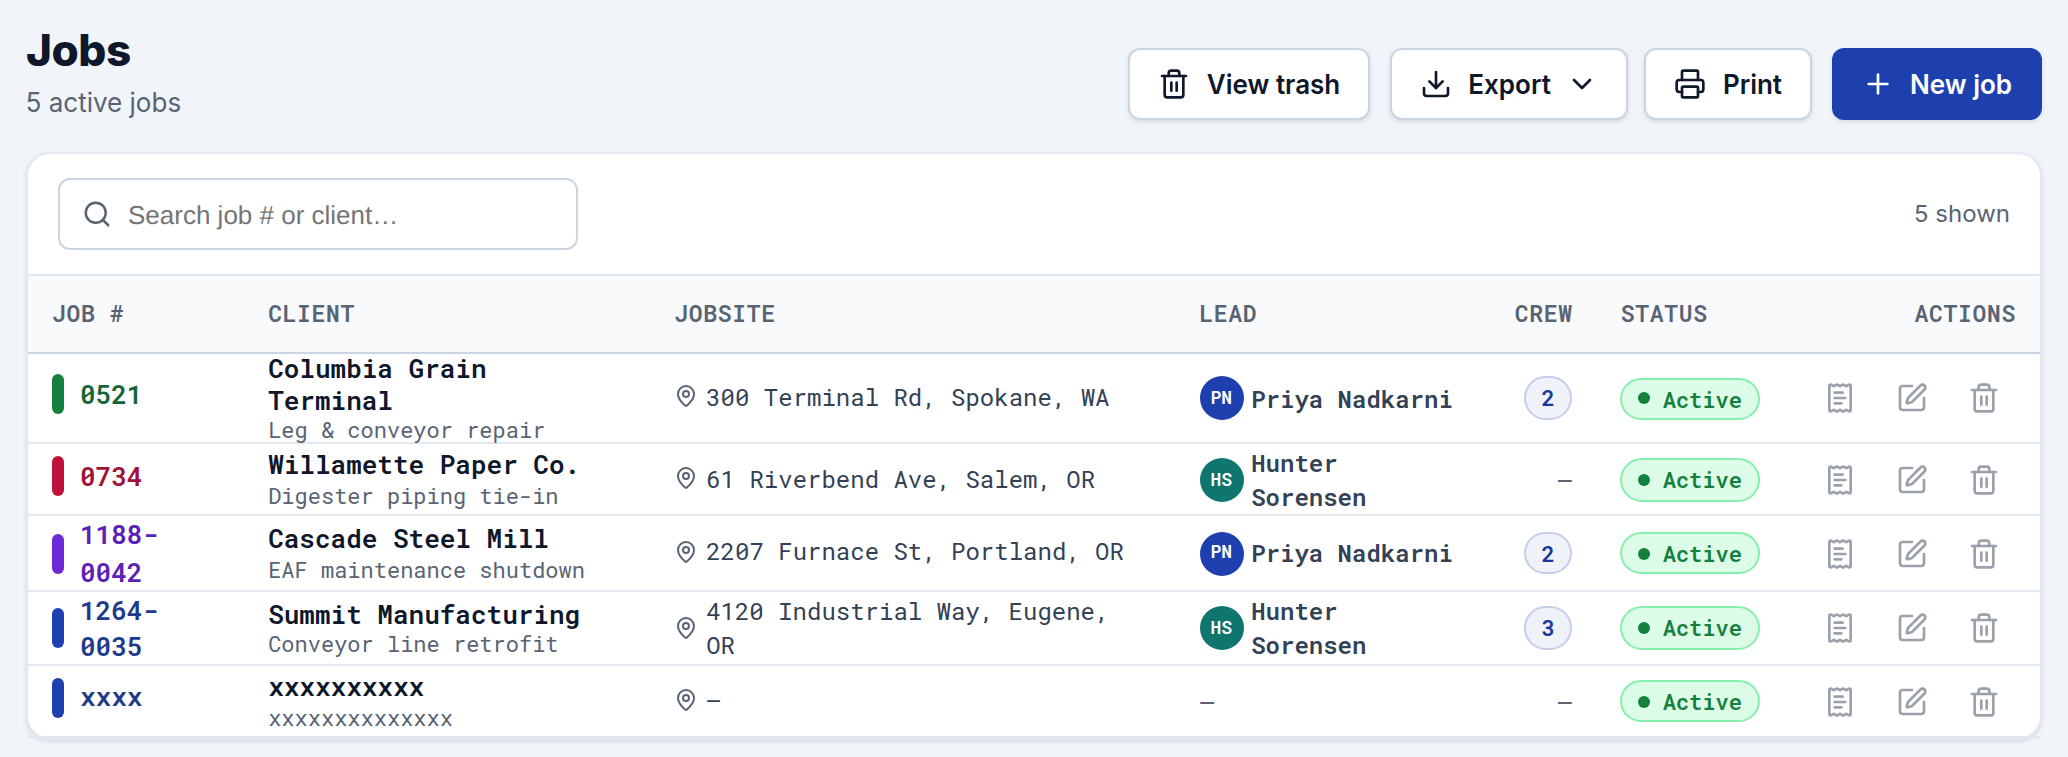Open details for Willamette Paper Co. job
The height and width of the screenshot is (757, 2068).
pos(1840,480)
